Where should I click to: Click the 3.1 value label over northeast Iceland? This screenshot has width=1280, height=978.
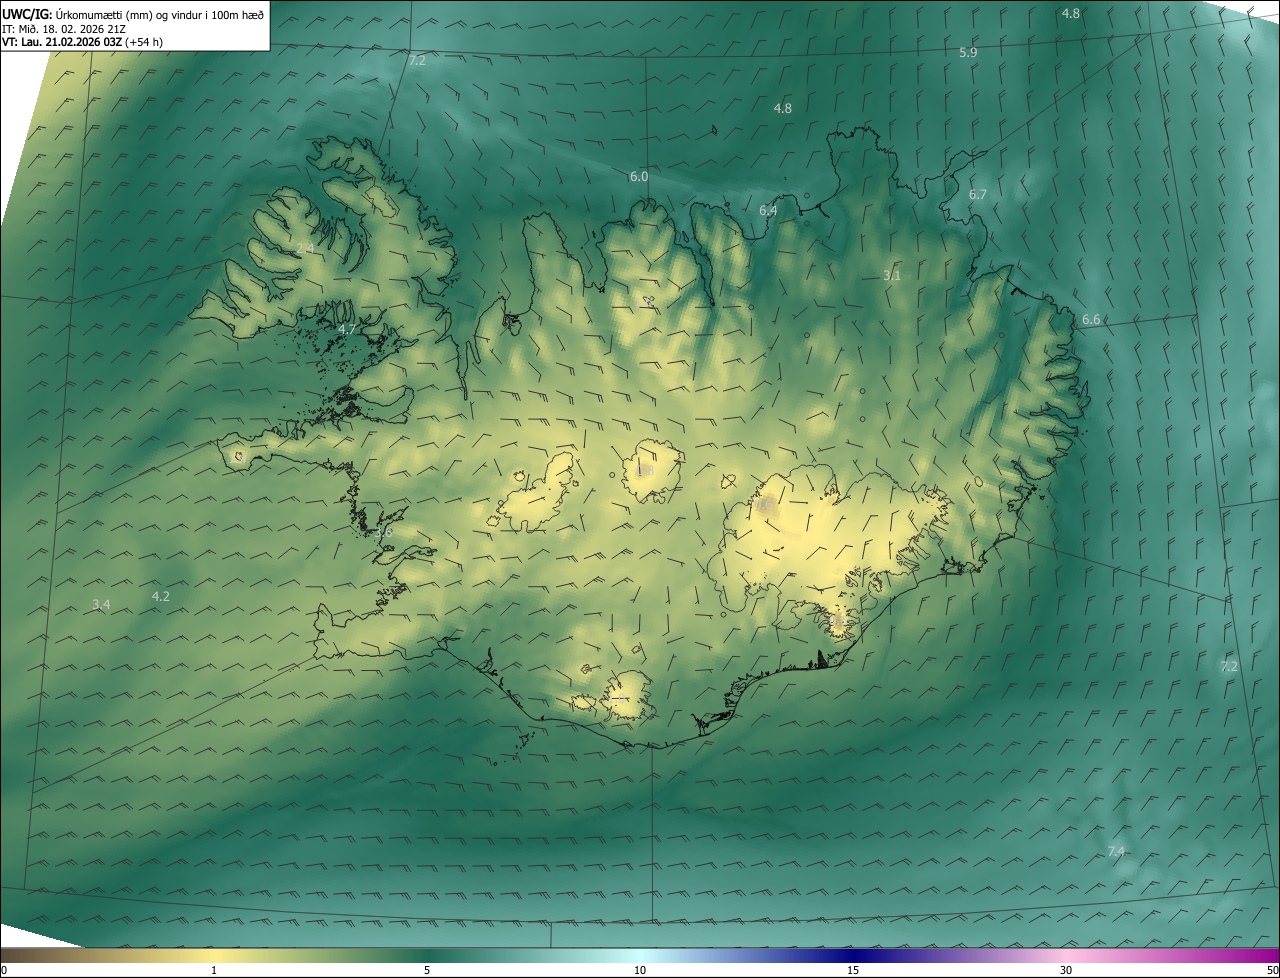point(892,275)
